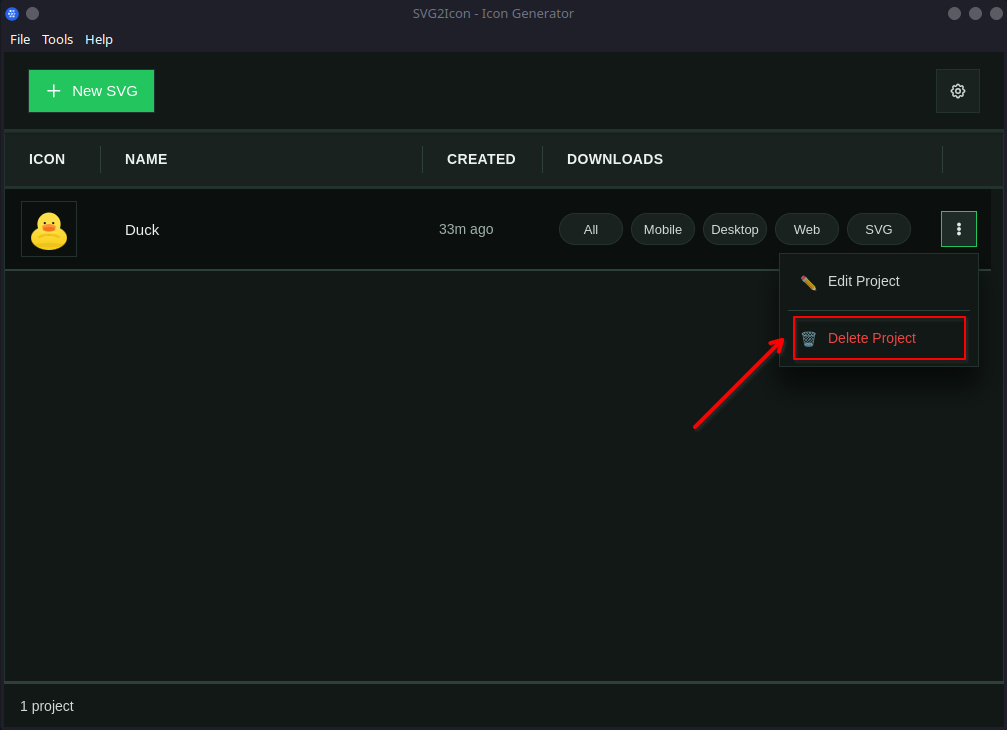Screen dimensions: 1007x730
Task: Select the duck project thumbnail icon
Action: pos(48,228)
